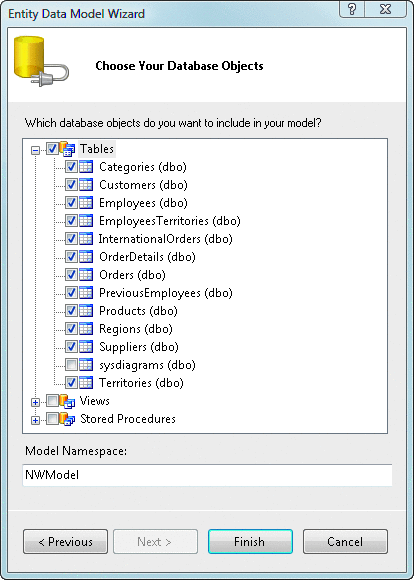Click the Views folder icon
The height and width of the screenshot is (580, 414).
[67, 401]
